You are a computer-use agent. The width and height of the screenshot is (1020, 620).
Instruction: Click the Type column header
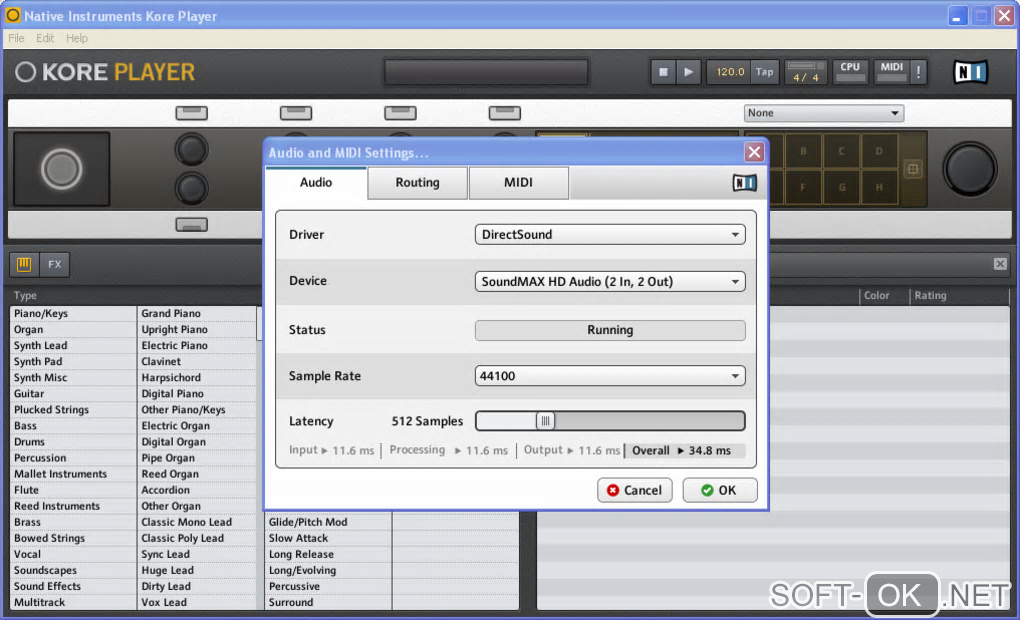[x=25, y=295]
